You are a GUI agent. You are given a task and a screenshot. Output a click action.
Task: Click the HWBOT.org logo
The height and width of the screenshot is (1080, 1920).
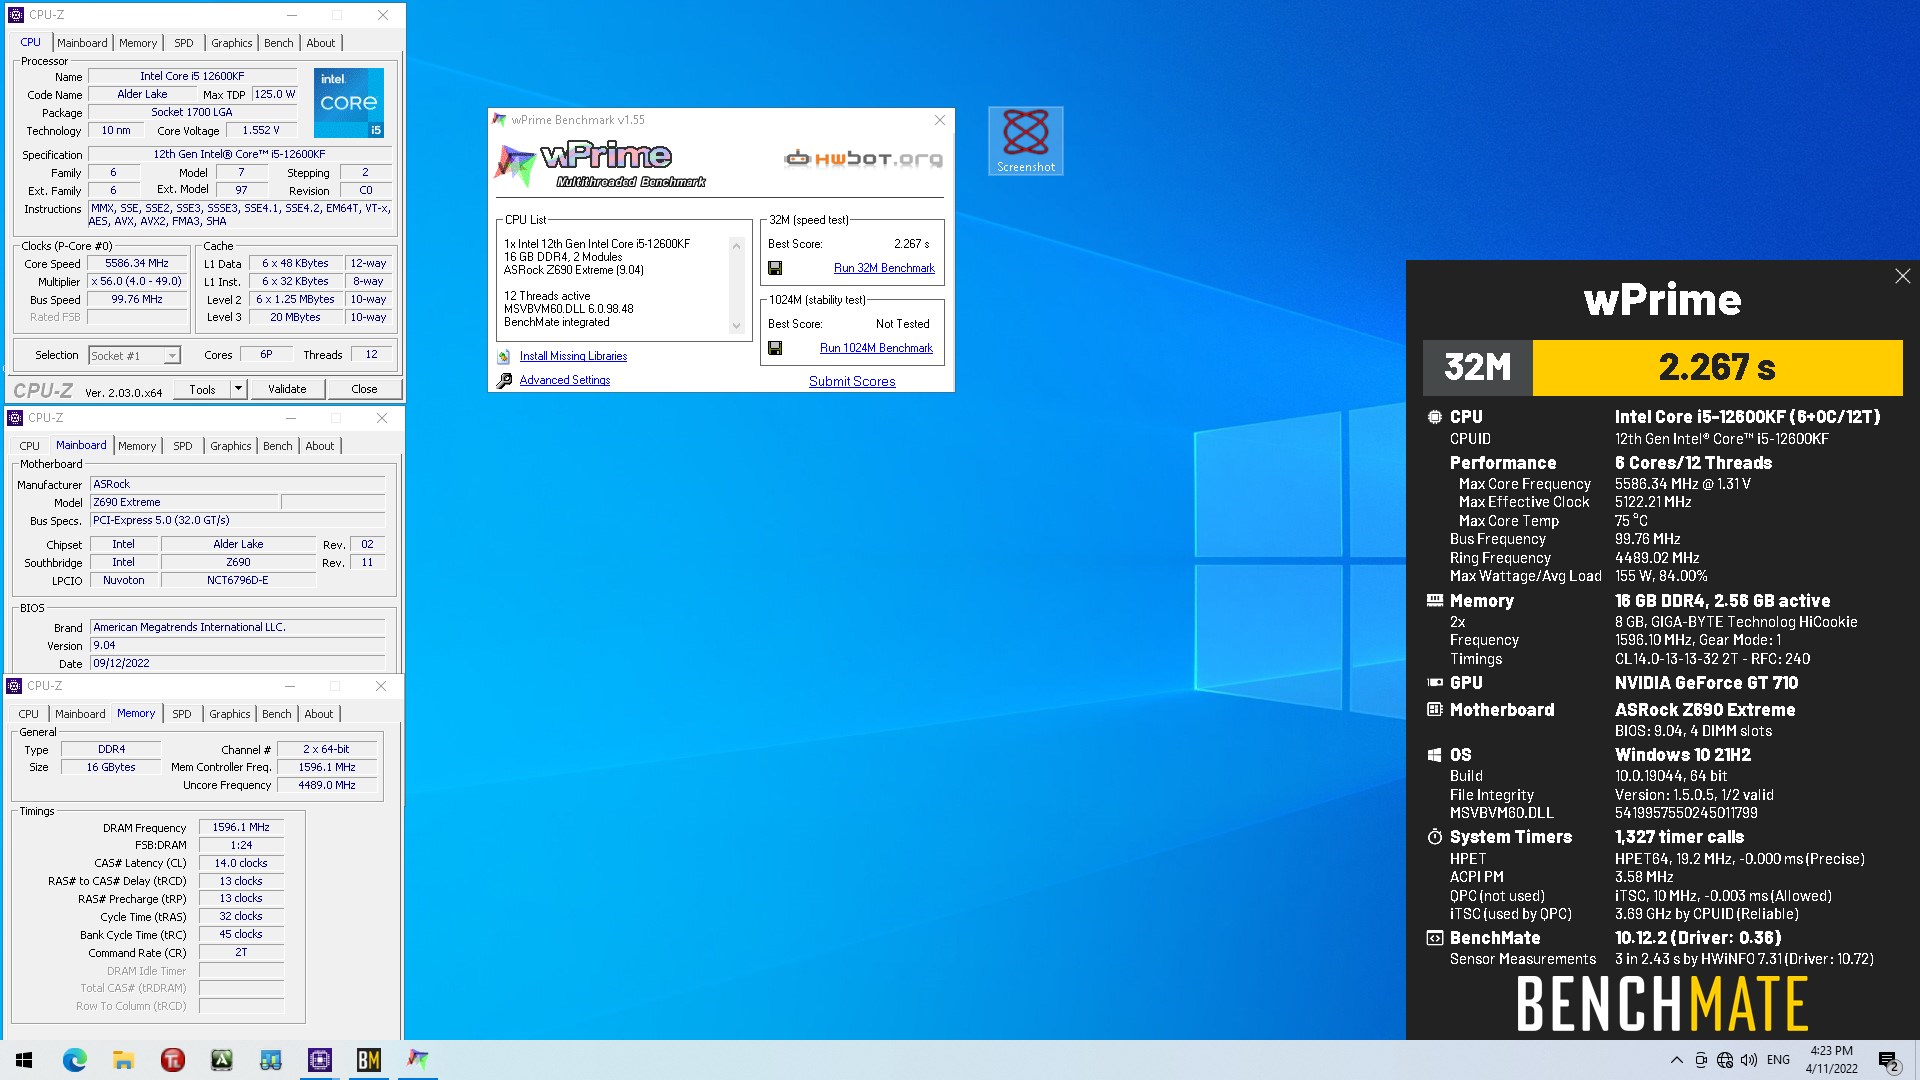point(863,158)
